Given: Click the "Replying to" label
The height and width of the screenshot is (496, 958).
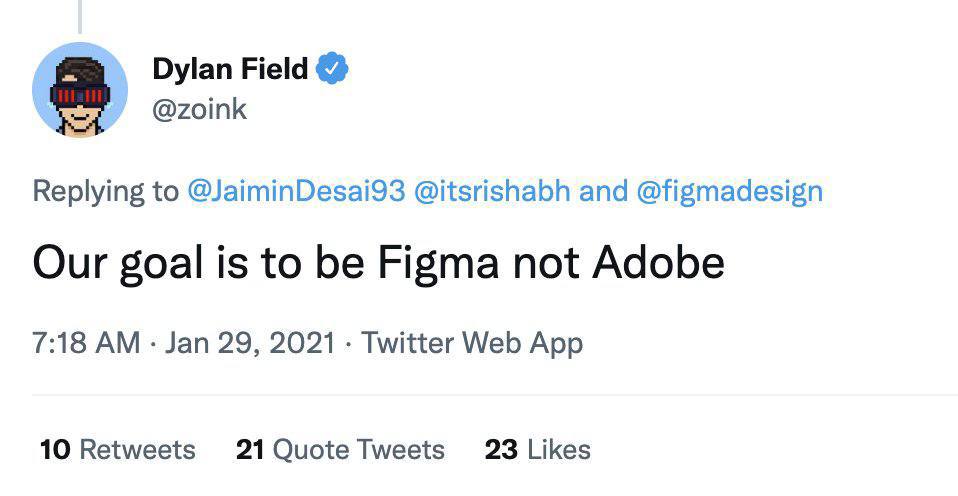Looking at the screenshot, I should click(106, 192).
